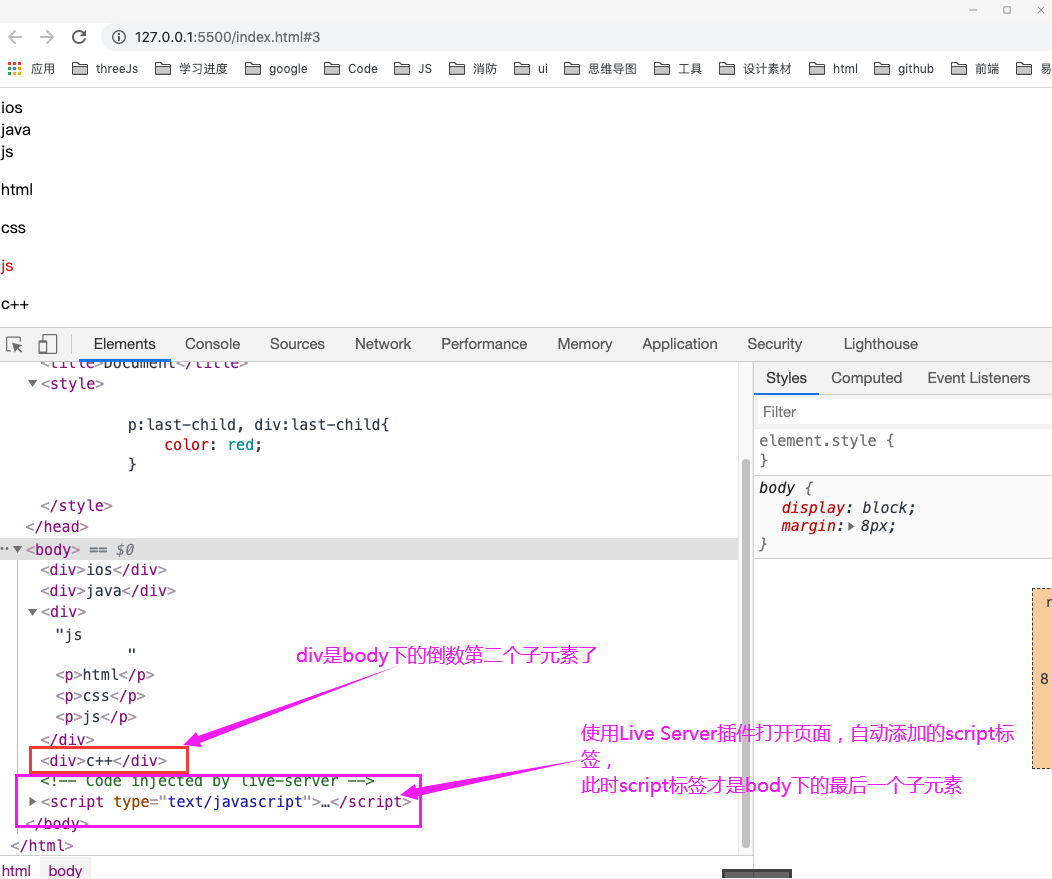Open the 前端 bookmark folder
Viewport: 1052px width, 879px height.
(976, 68)
